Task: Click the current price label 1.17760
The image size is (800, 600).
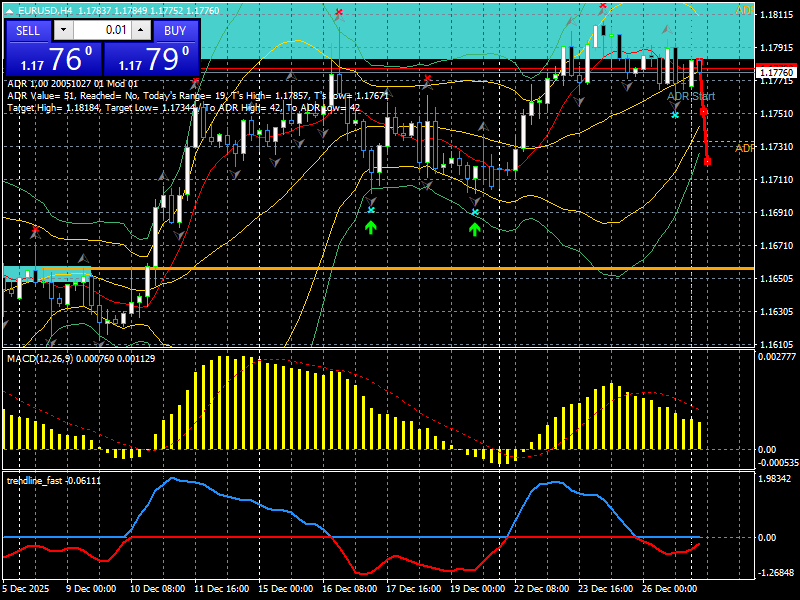Action: click(777, 72)
